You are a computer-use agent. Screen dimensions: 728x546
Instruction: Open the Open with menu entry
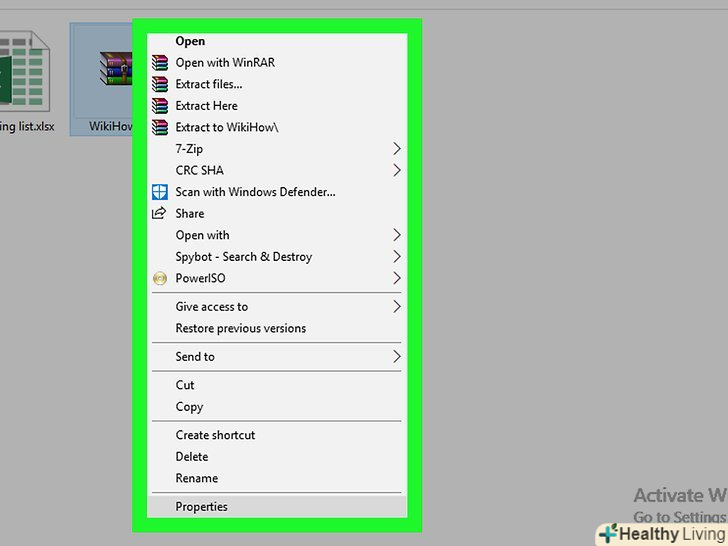click(x=277, y=235)
